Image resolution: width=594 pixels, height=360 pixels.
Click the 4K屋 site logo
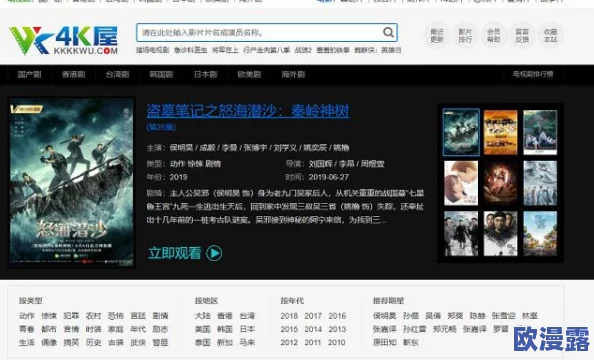coord(64,40)
